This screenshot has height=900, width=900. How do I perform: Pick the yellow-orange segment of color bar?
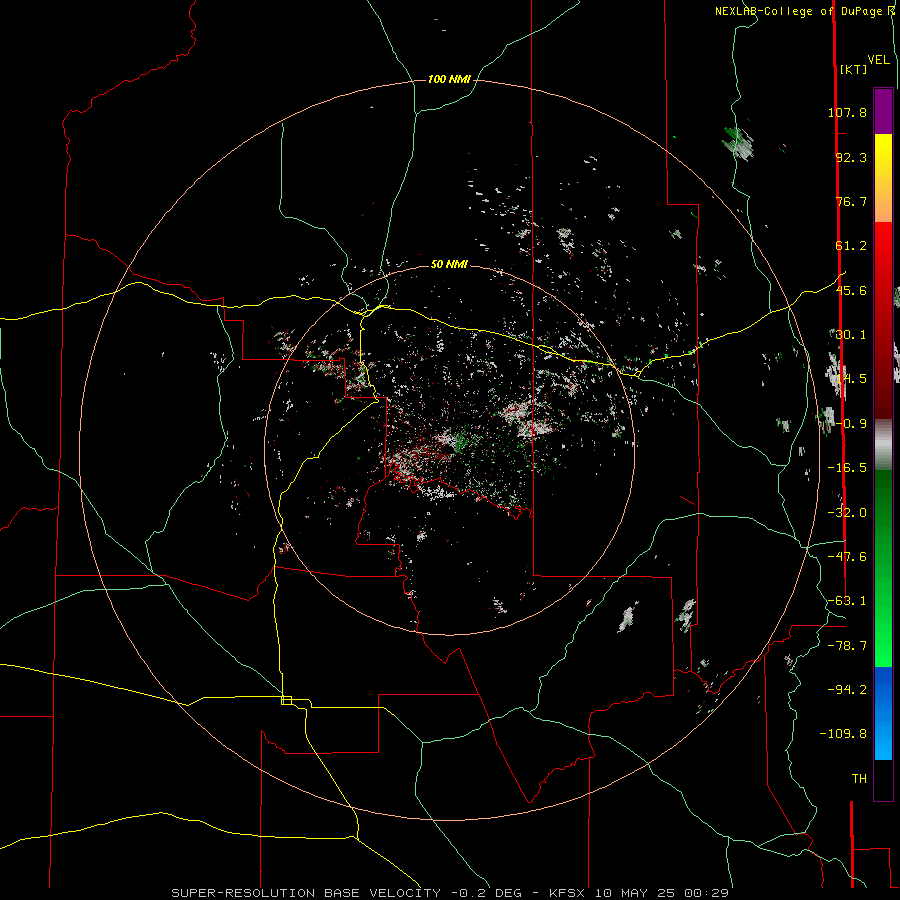[x=883, y=178]
